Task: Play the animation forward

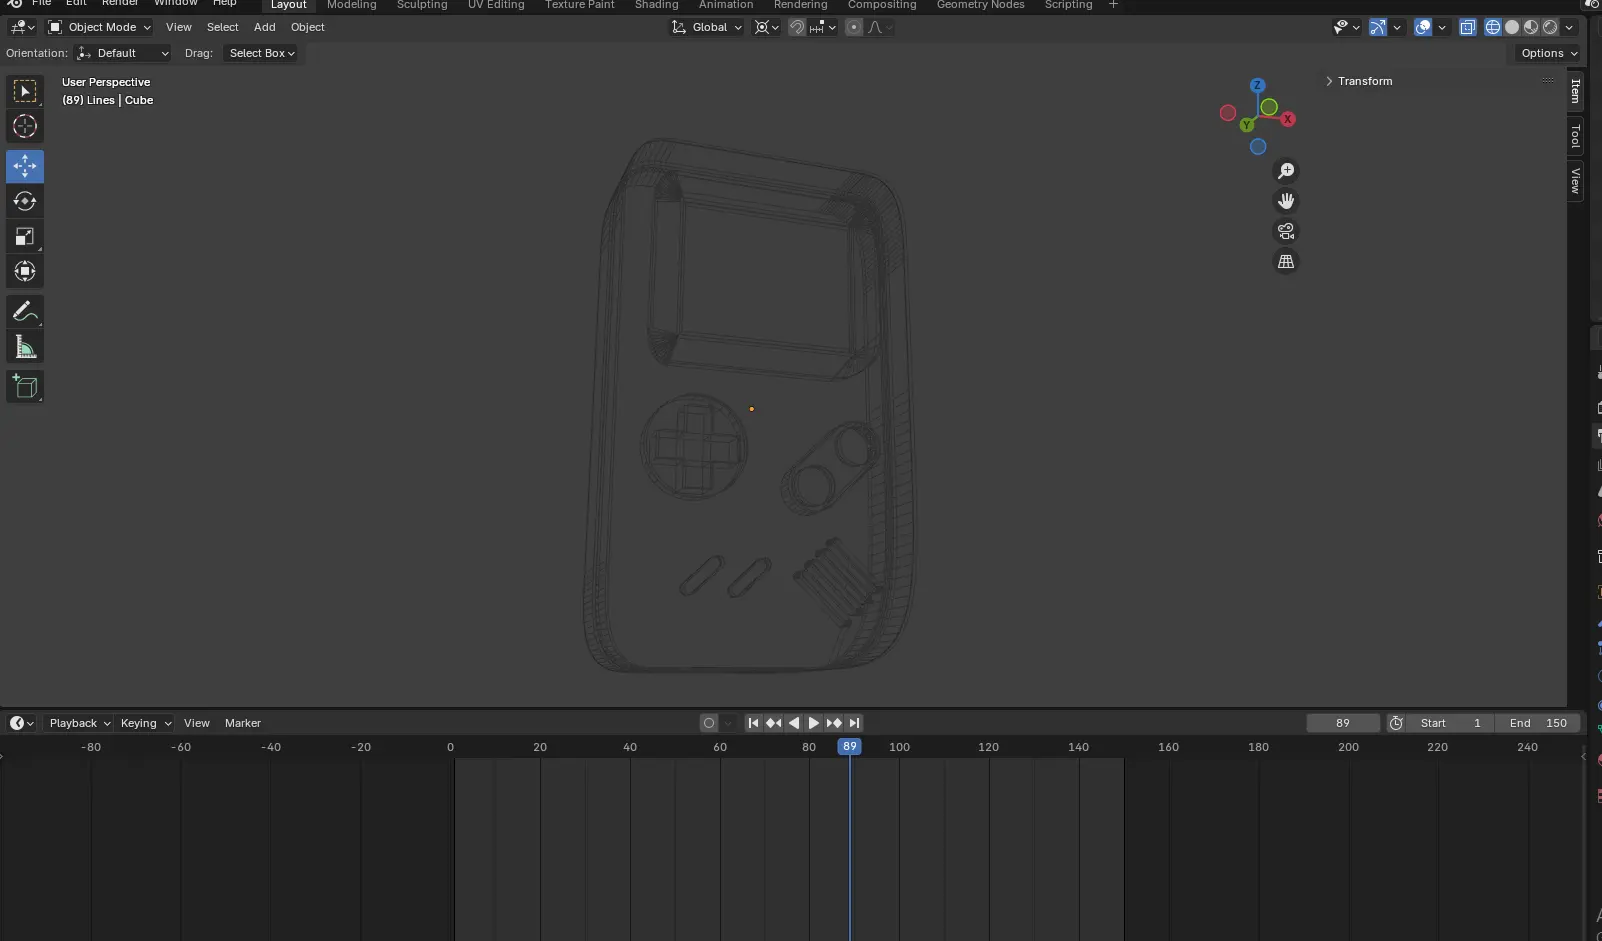Action: pyautogui.click(x=814, y=723)
